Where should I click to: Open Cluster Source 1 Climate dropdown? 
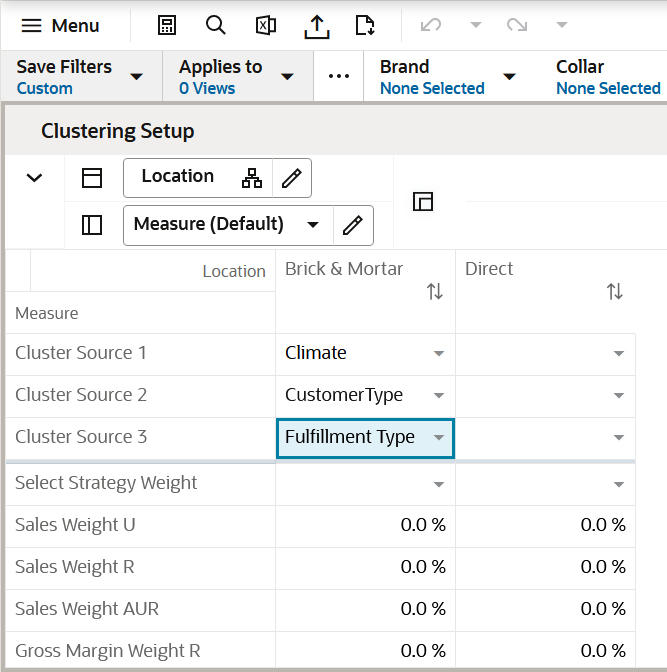coord(438,354)
